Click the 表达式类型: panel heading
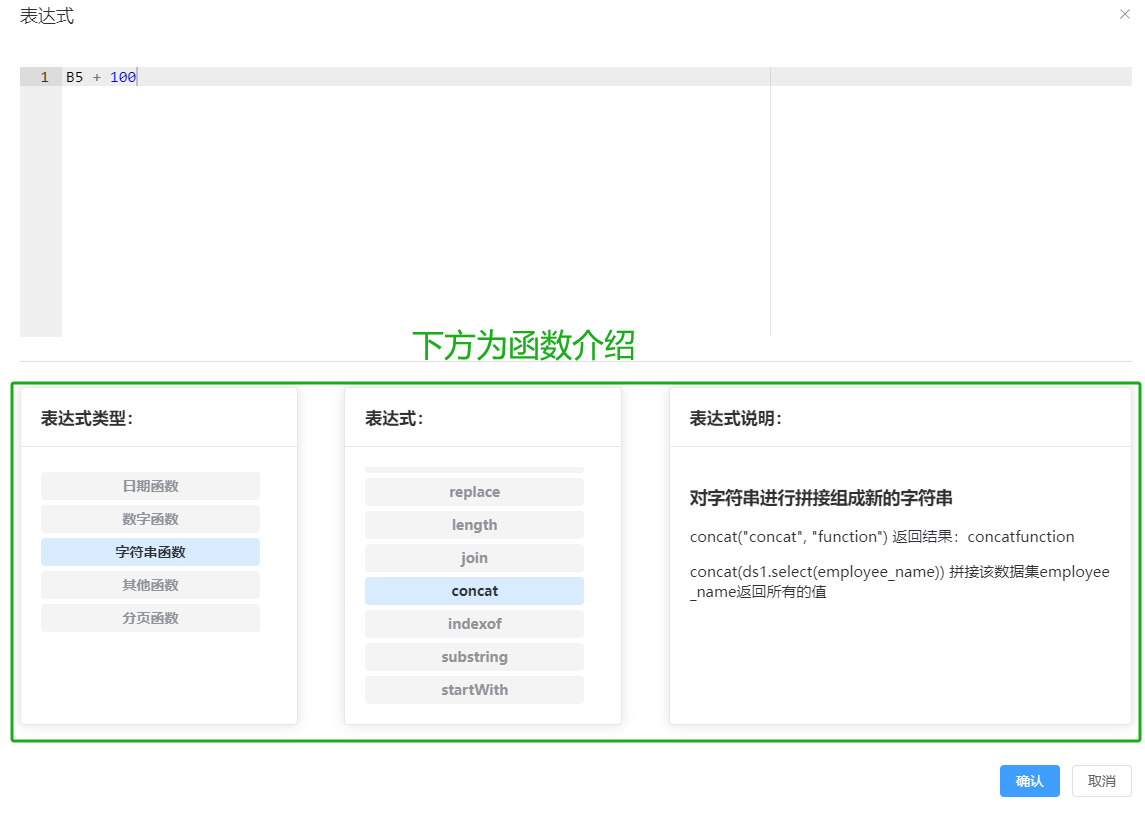This screenshot has height=814, width=1145. [x=87, y=418]
